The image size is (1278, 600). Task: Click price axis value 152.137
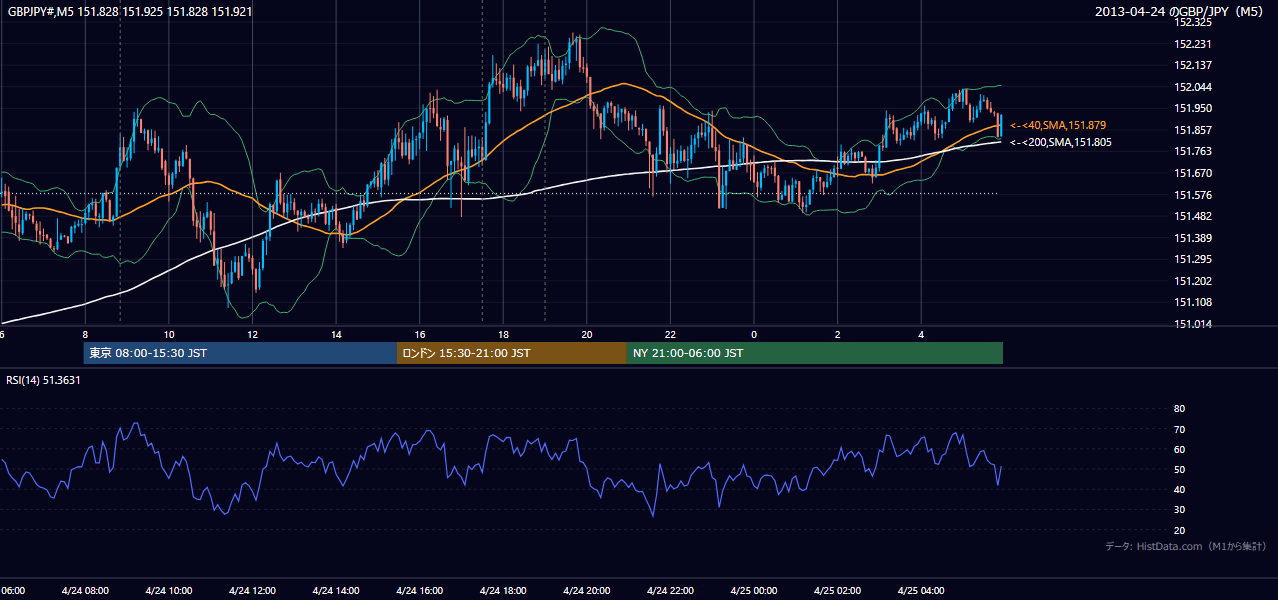point(1193,65)
